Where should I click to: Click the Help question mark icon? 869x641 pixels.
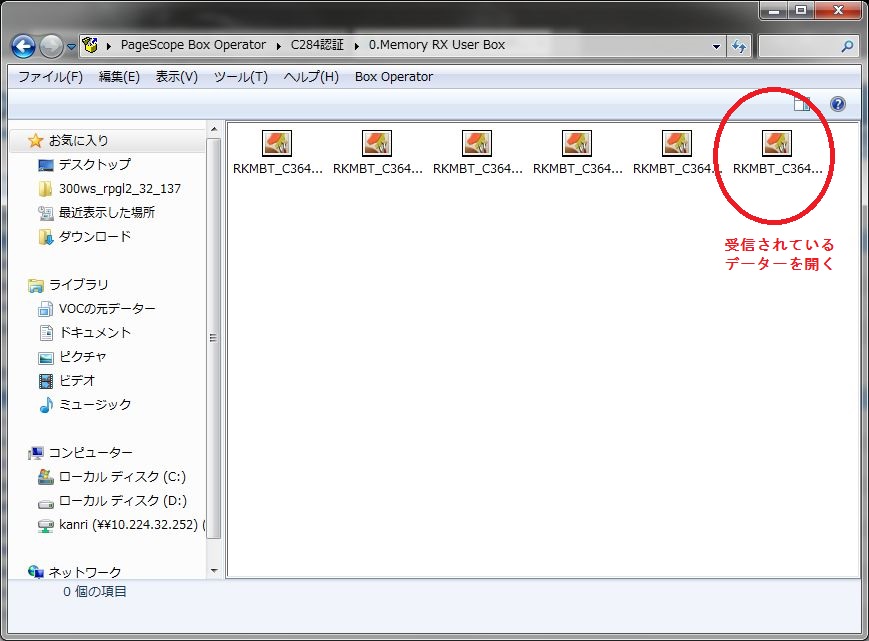pos(837,104)
